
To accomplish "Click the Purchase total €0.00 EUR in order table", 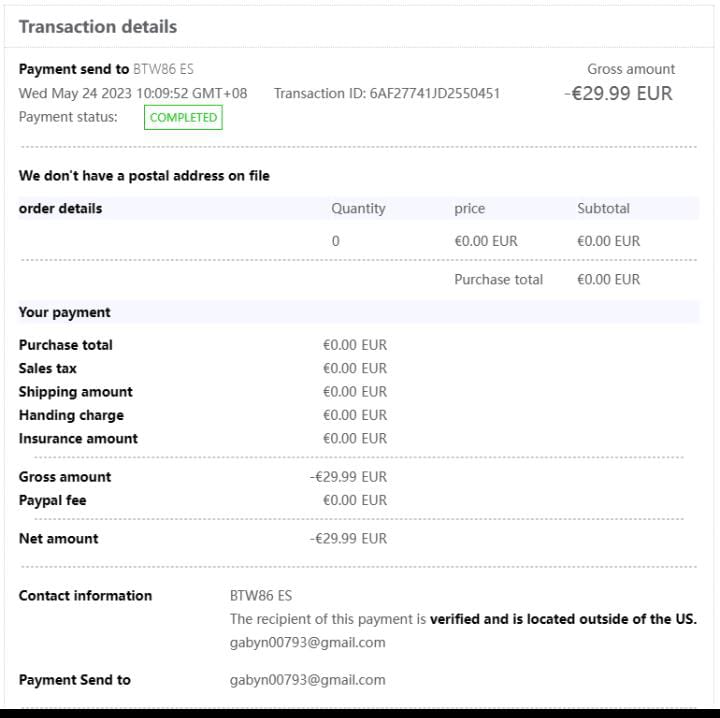I will pos(608,279).
